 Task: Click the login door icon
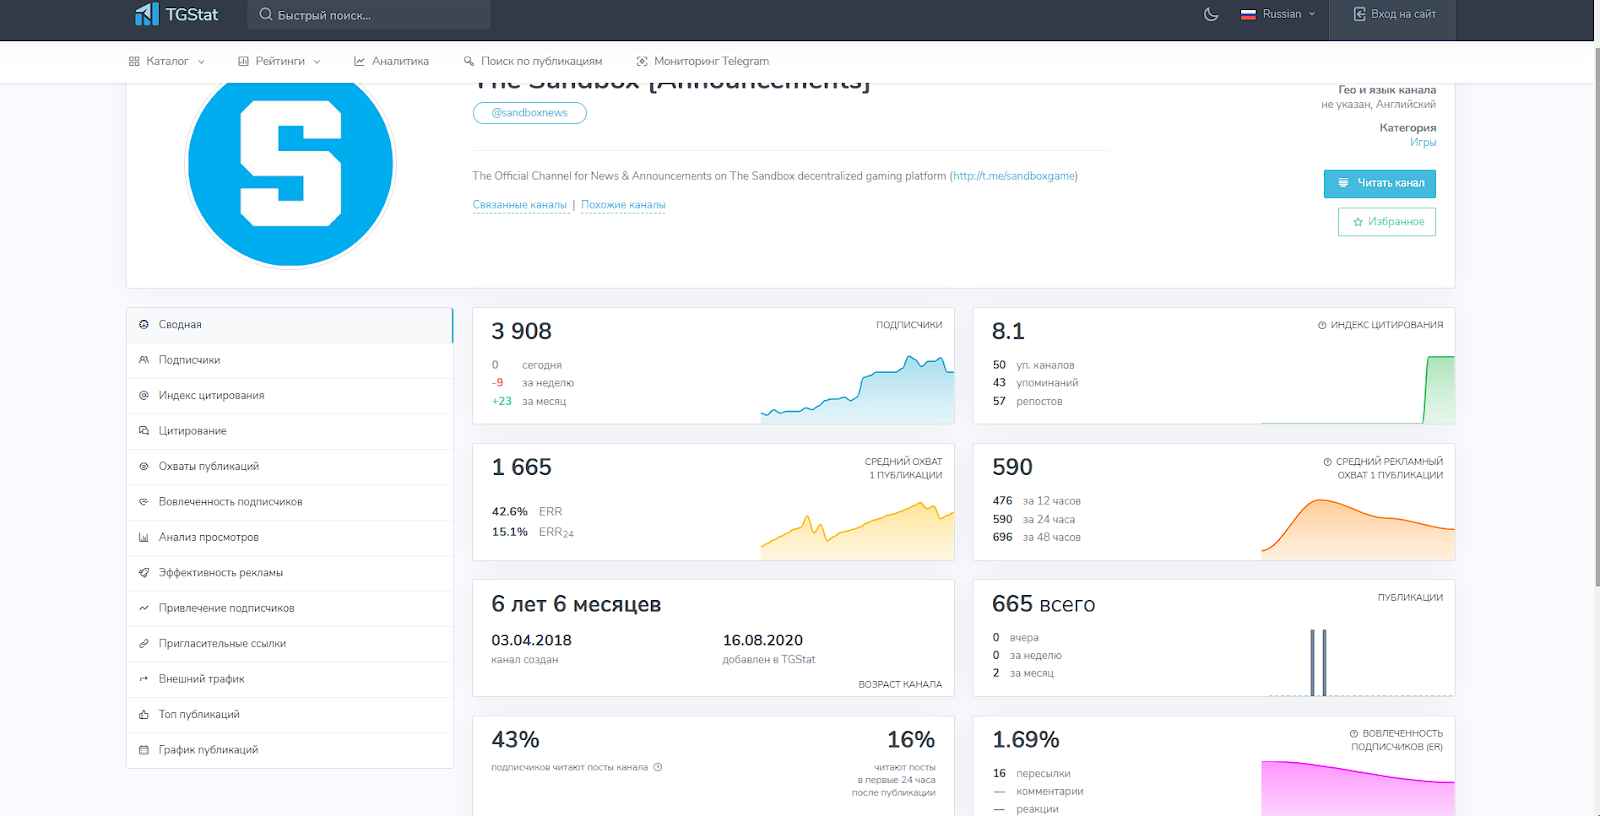[1359, 14]
